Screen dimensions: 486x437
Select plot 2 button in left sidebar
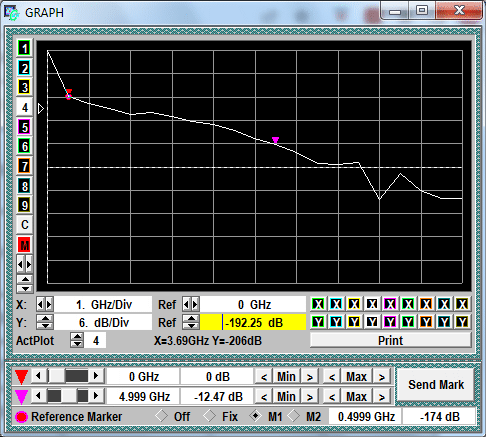(x=24, y=68)
